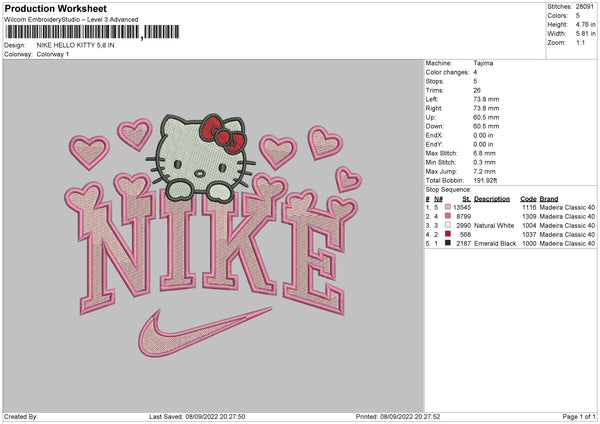Click the Page 1 of 1 indicator
The height and width of the screenshot is (424, 600).
point(579,417)
